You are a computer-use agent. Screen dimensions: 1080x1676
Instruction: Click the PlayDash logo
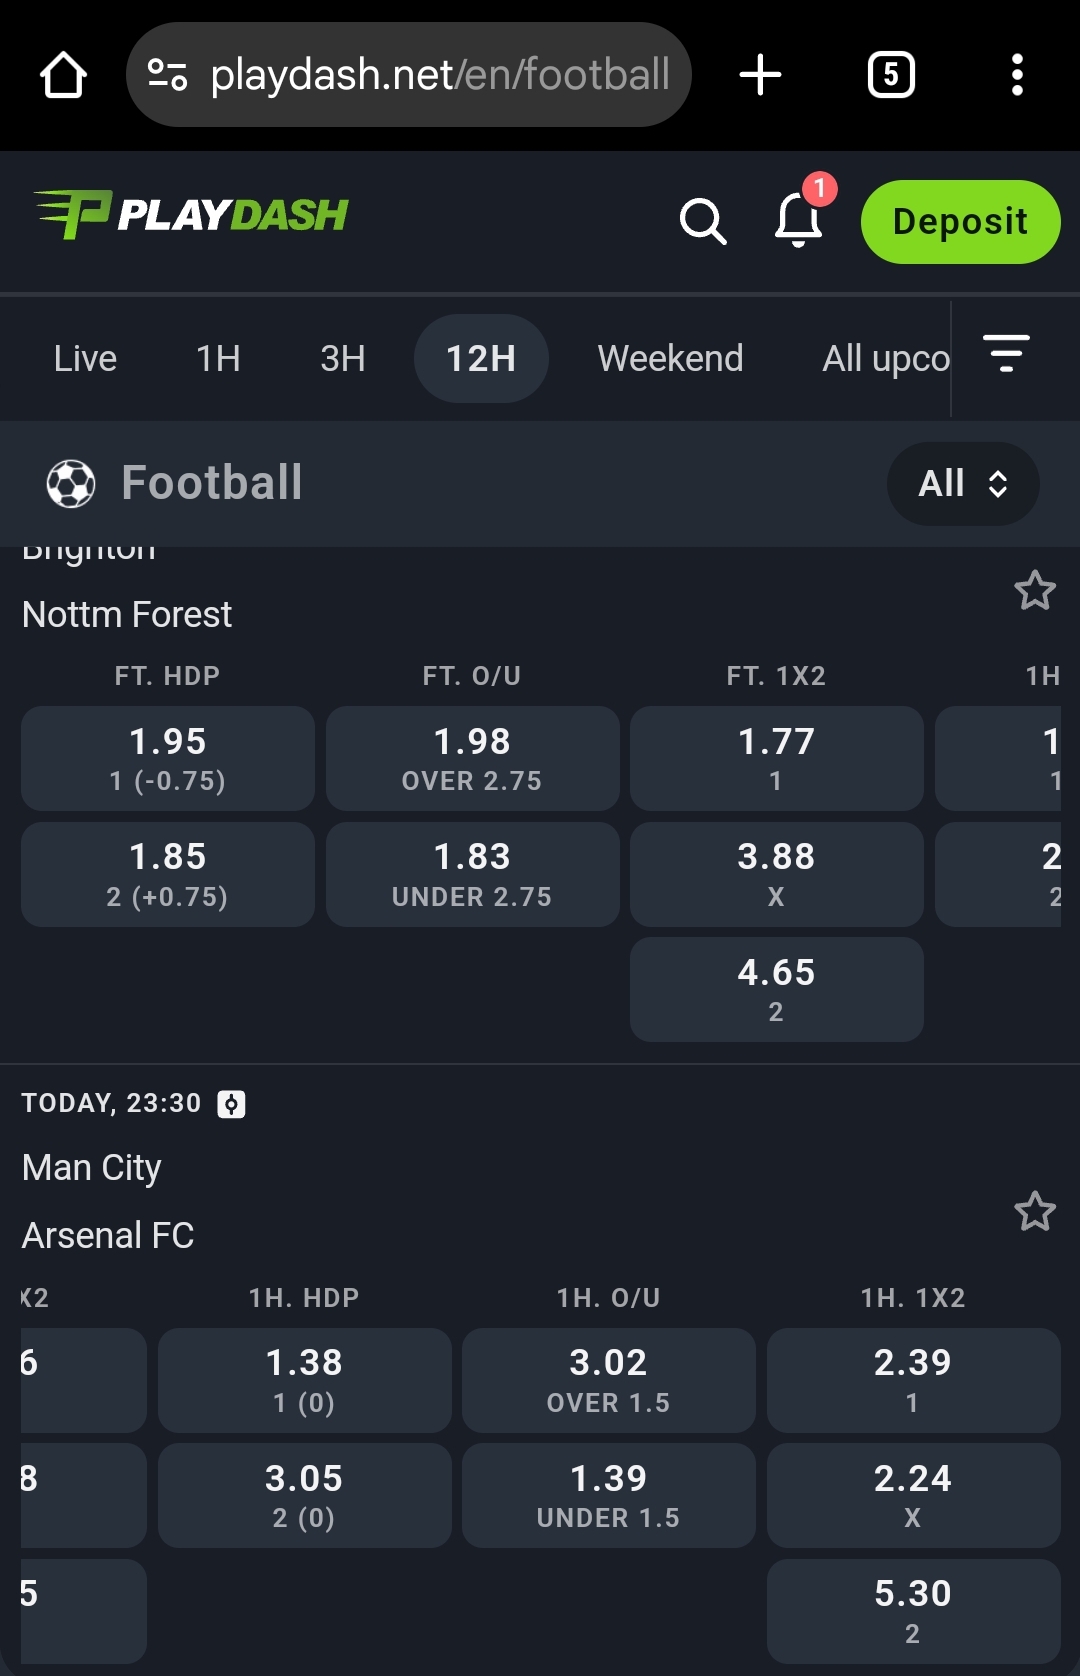pyautogui.click(x=191, y=214)
